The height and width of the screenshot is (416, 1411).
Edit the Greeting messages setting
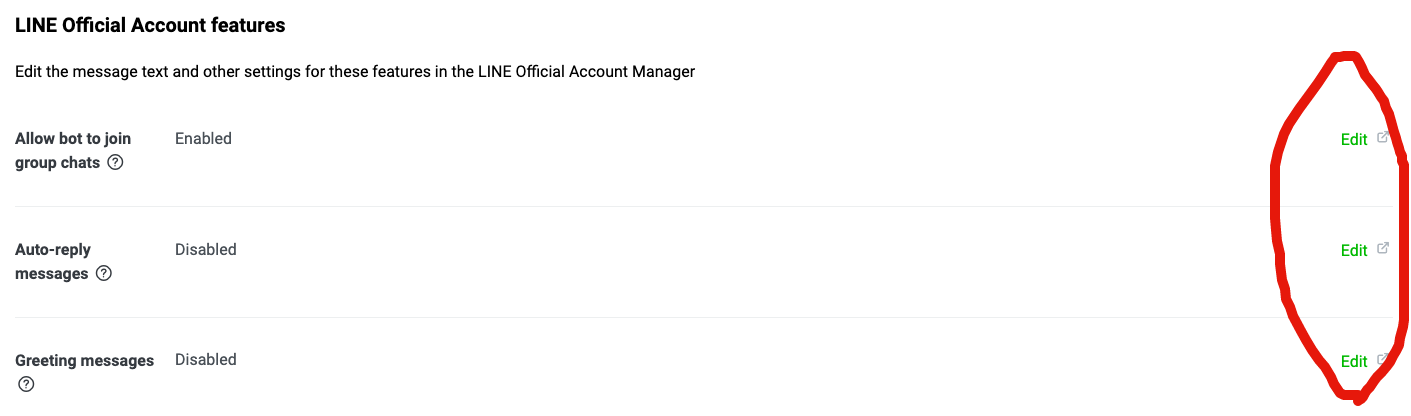pyautogui.click(x=1354, y=362)
